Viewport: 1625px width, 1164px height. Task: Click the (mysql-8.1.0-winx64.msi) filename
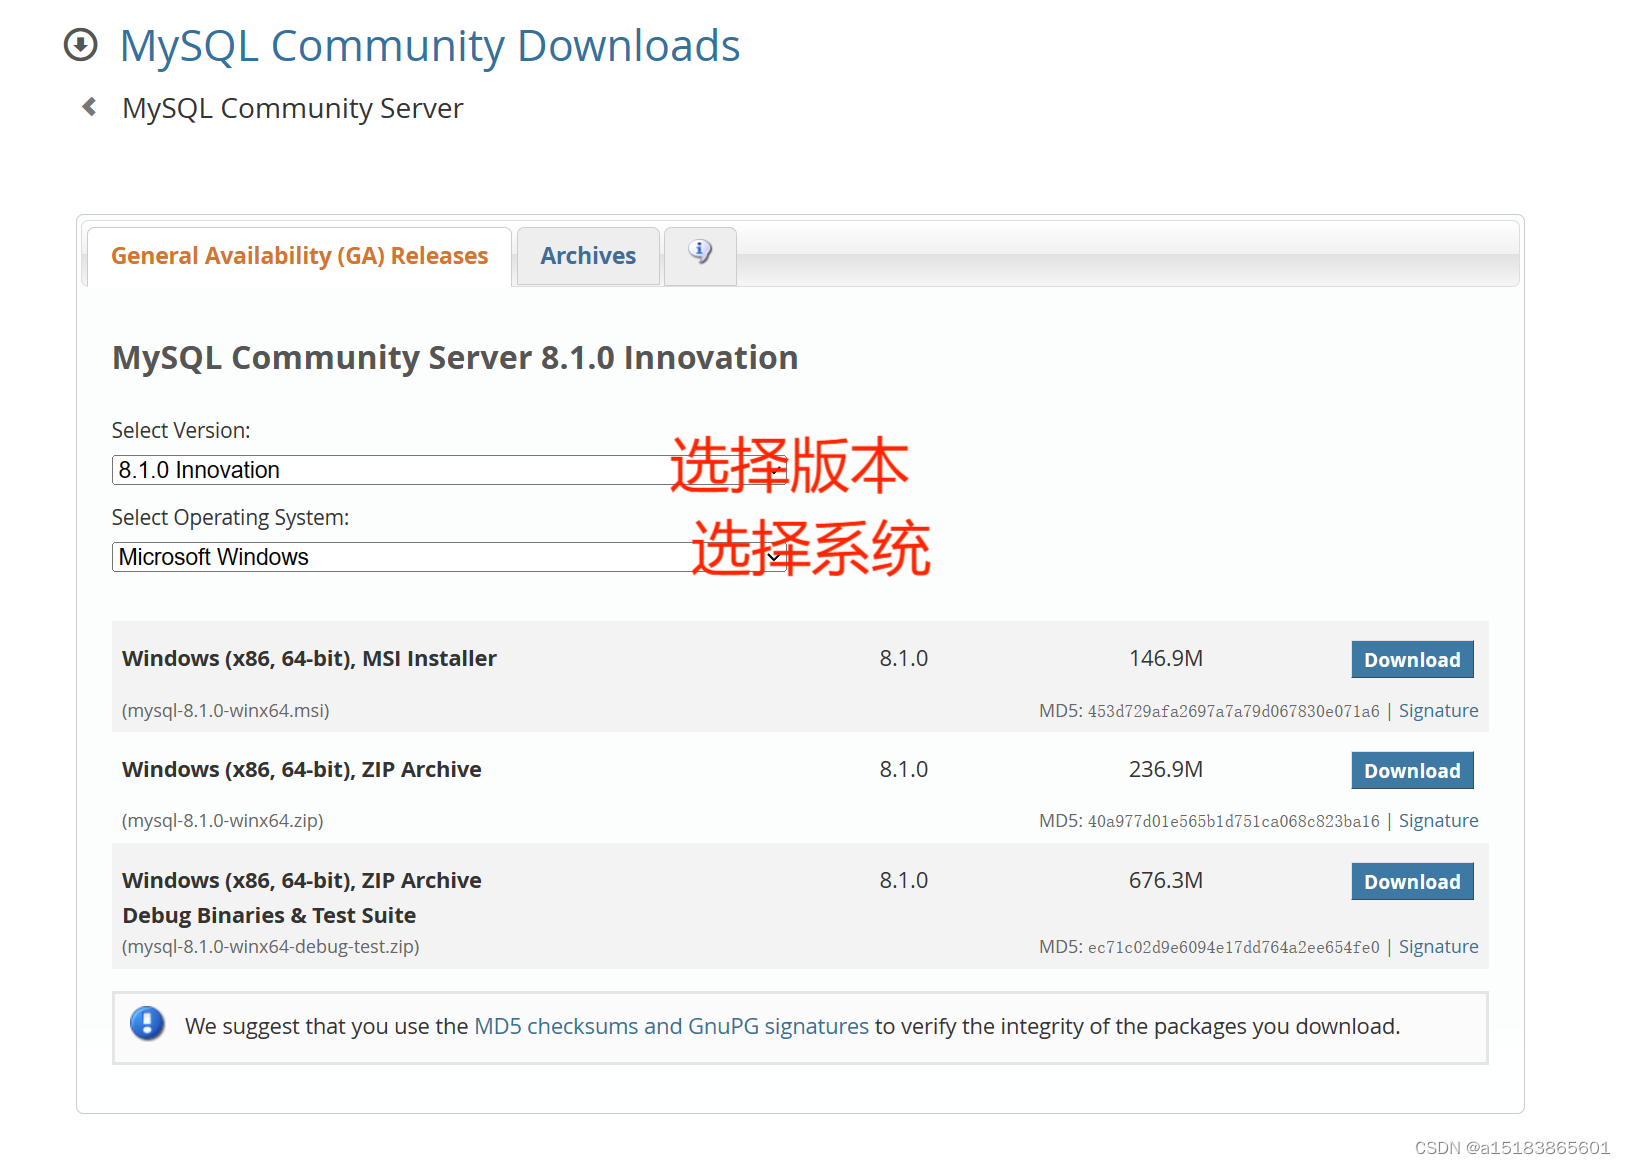226,711
